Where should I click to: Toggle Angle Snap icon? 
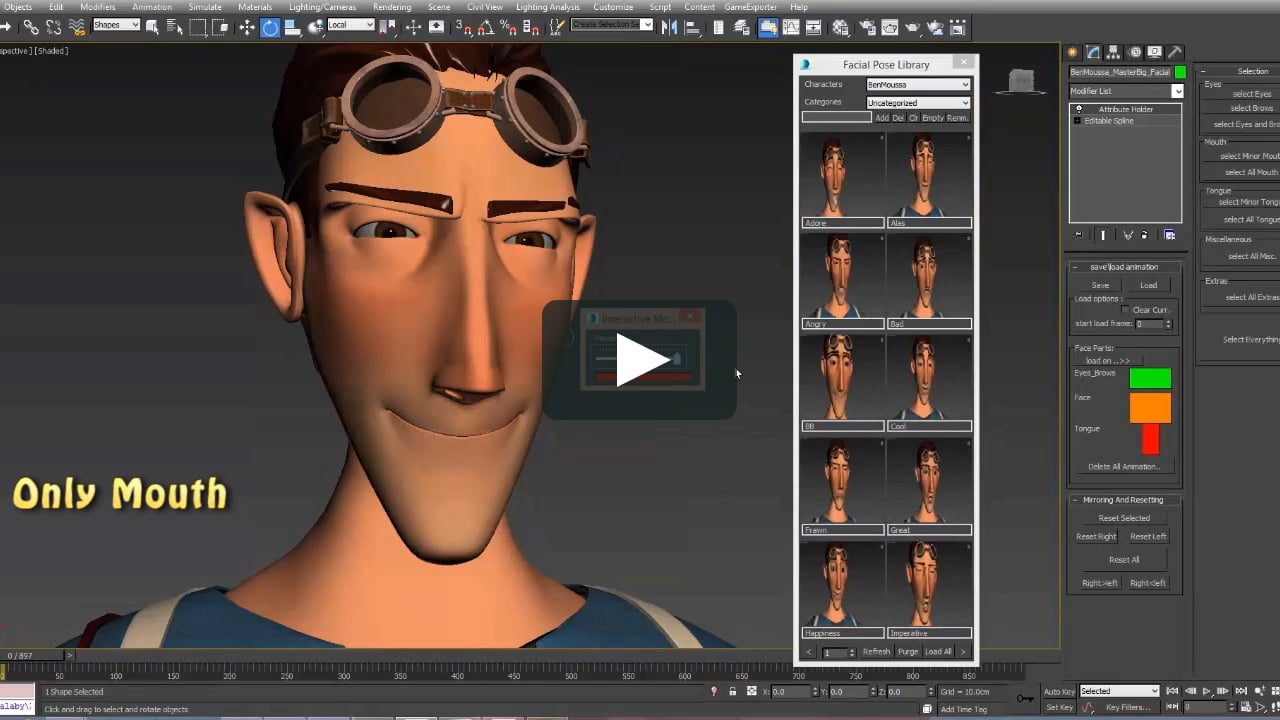(x=486, y=27)
